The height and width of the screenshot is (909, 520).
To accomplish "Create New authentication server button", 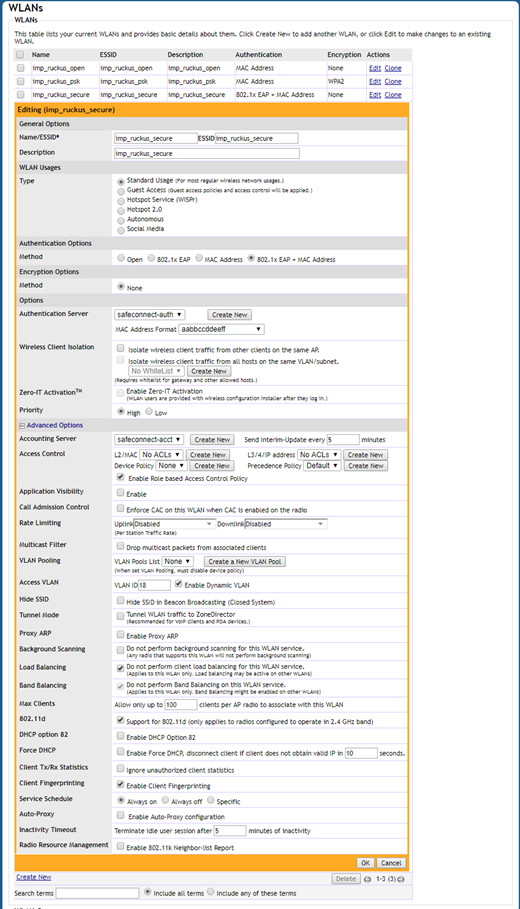I will (x=230, y=315).
